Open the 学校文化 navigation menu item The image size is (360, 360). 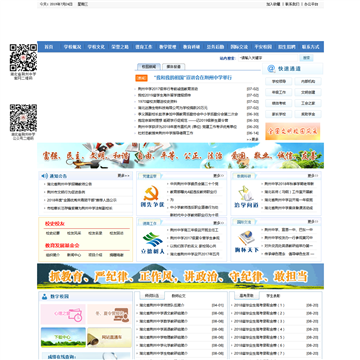(x=96, y=47)
